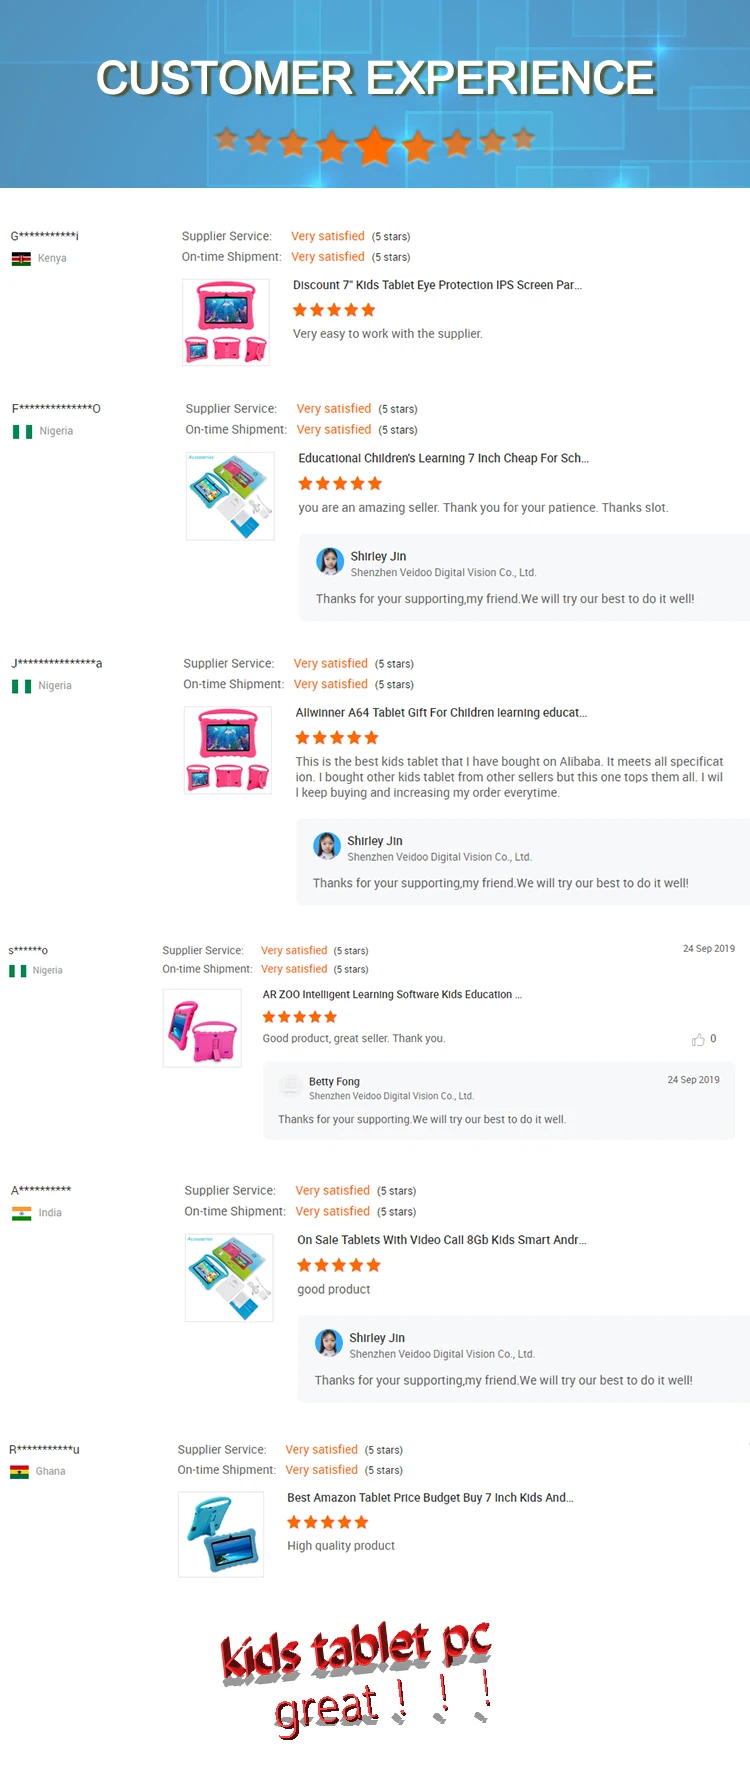Click Shirley Jin's avatar in first reply
Viewport: 750px width, 1784px height.
coord(330,562)
